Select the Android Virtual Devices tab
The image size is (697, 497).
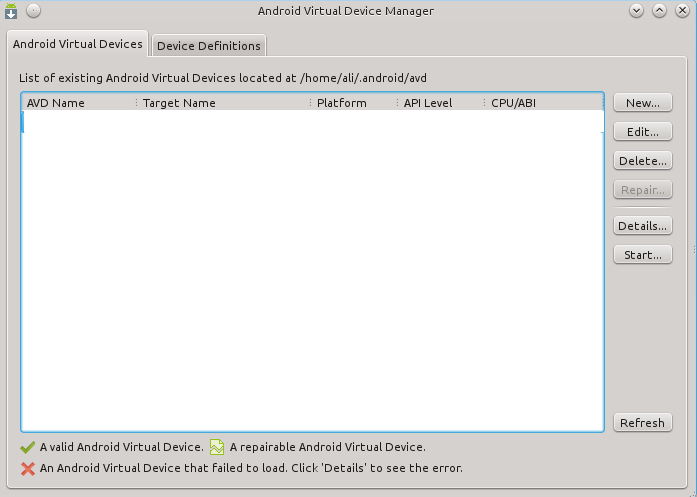tap(78, 45)
